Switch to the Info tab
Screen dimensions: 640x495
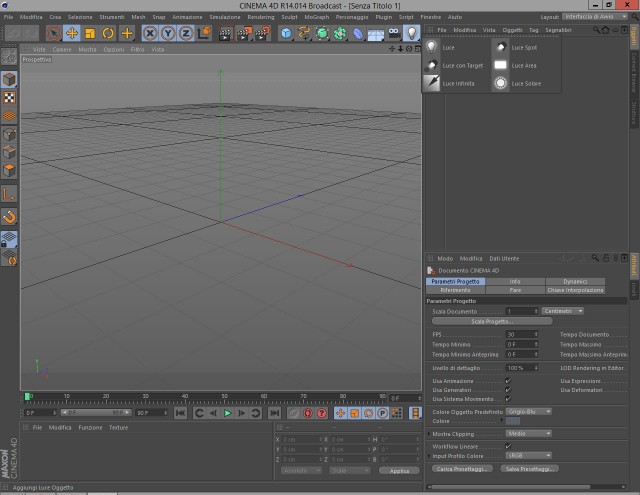(x=515, y=282)
